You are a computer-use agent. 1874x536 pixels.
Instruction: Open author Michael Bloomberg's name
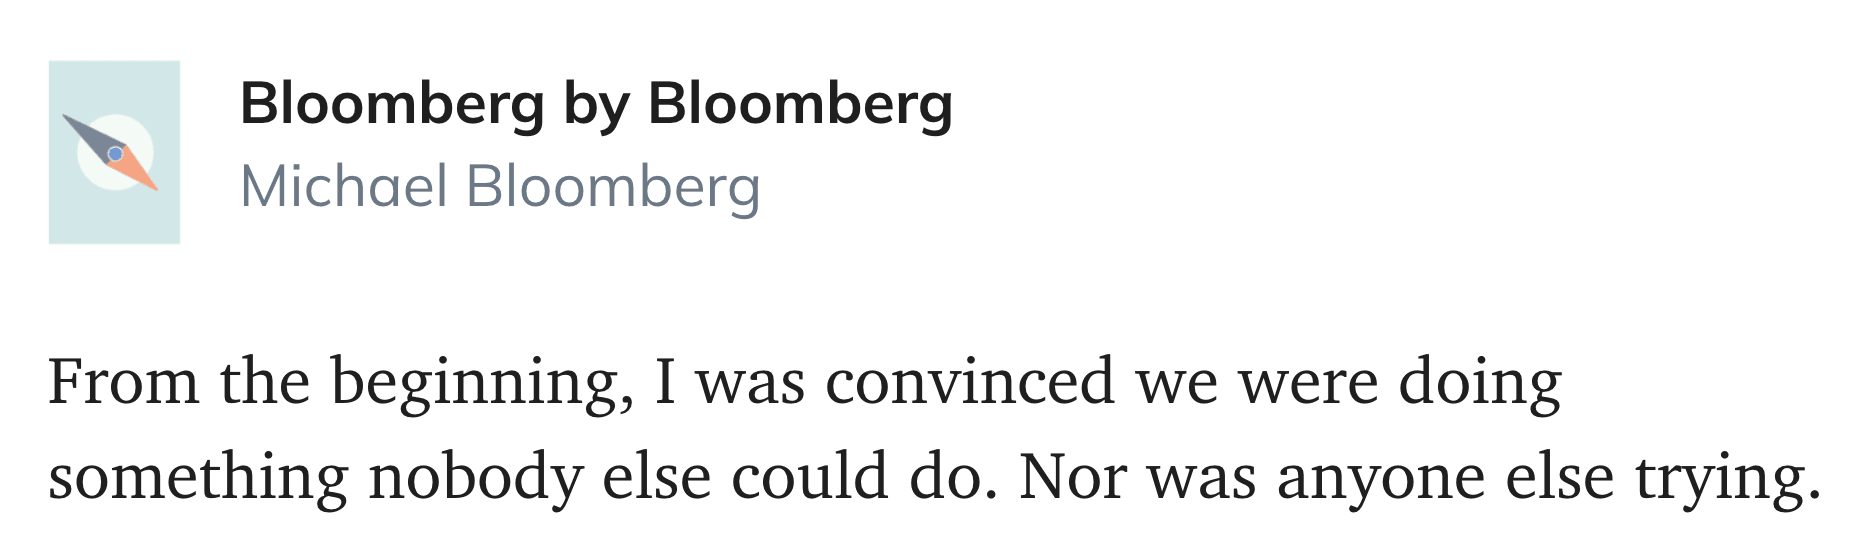[500, 187]
